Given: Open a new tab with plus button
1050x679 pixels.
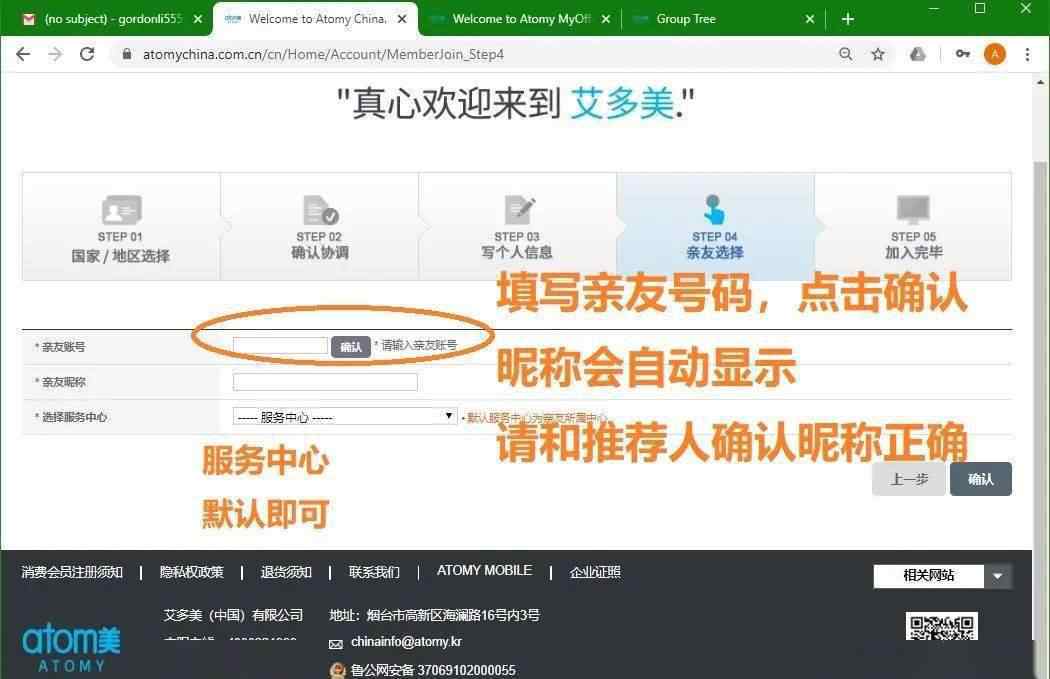Looking at the screenshot, I should [848, 19].
